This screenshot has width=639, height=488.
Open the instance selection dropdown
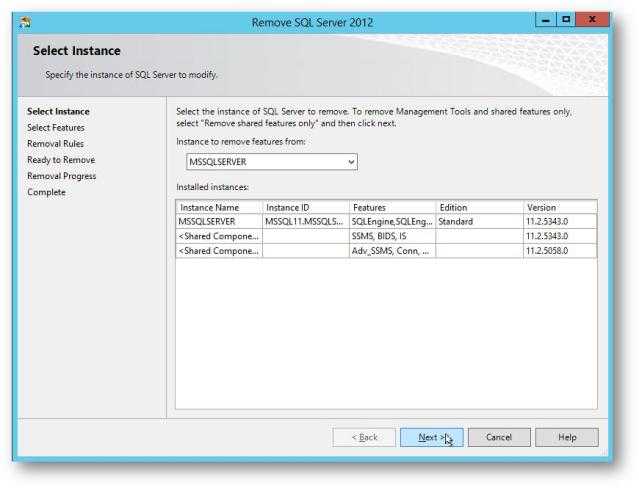[350, 162]
